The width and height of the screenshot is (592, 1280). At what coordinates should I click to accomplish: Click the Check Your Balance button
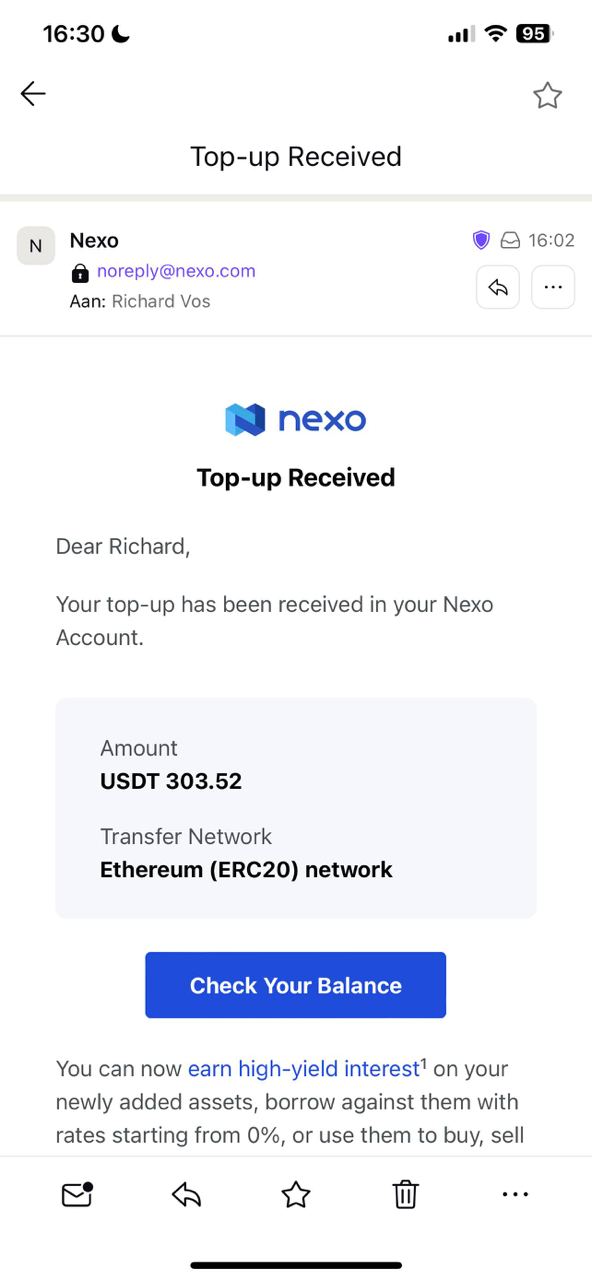[x=295, y=985]
